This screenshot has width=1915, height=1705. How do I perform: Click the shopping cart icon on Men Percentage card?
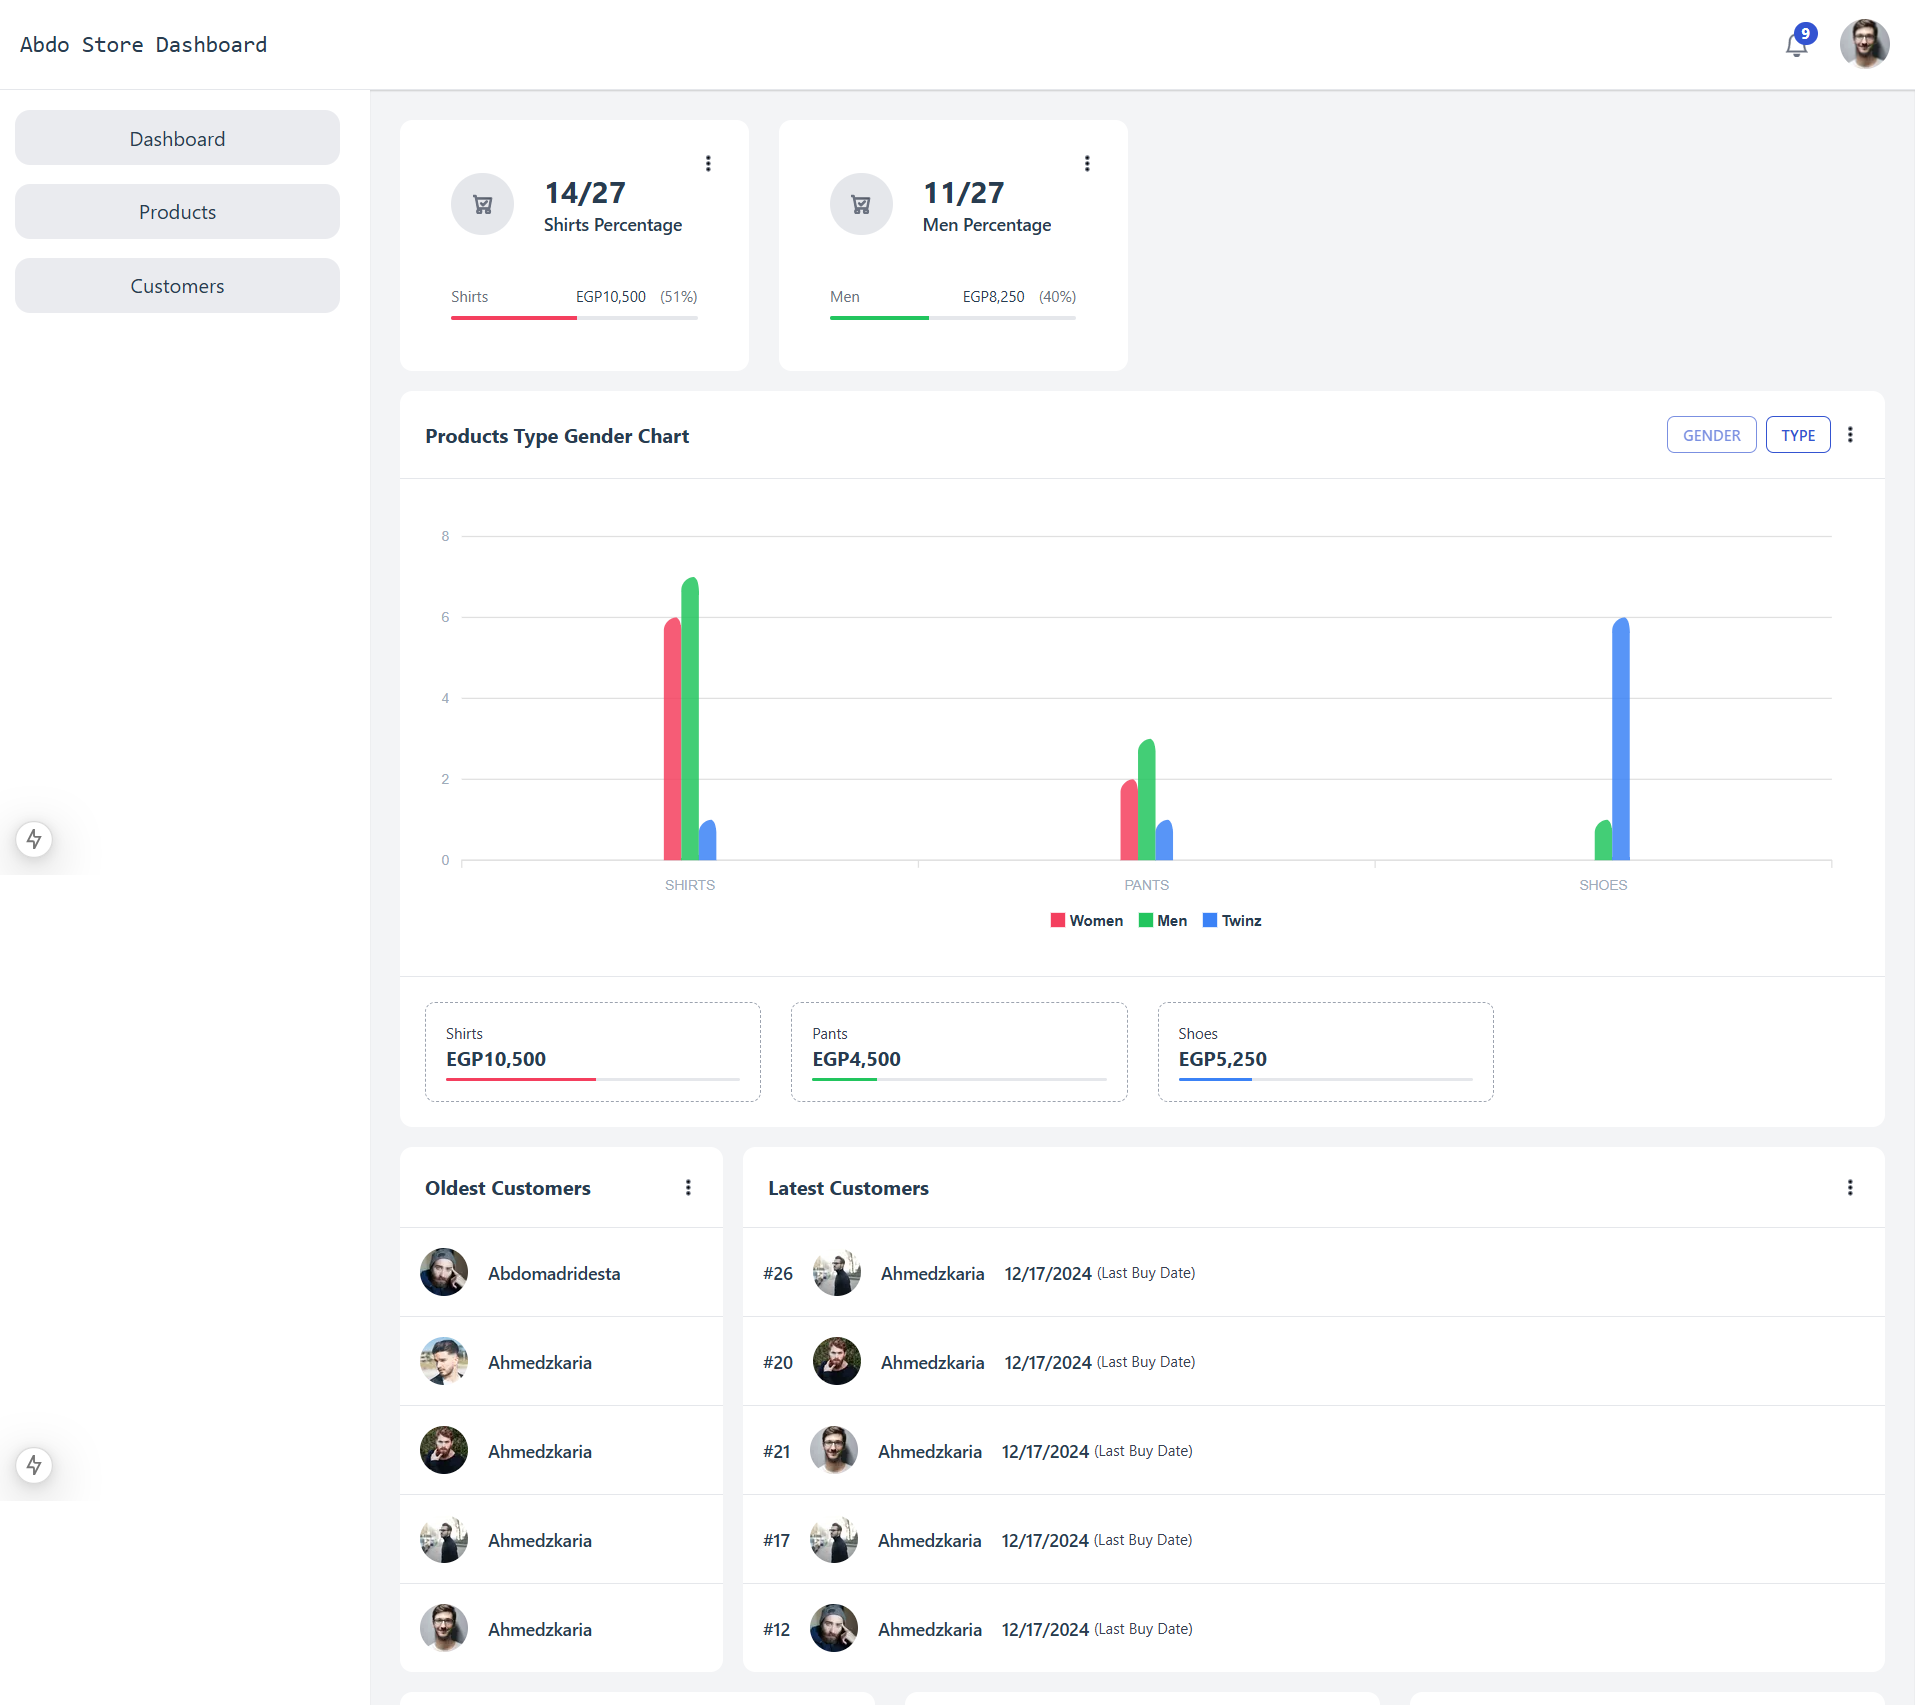point(861,204)
